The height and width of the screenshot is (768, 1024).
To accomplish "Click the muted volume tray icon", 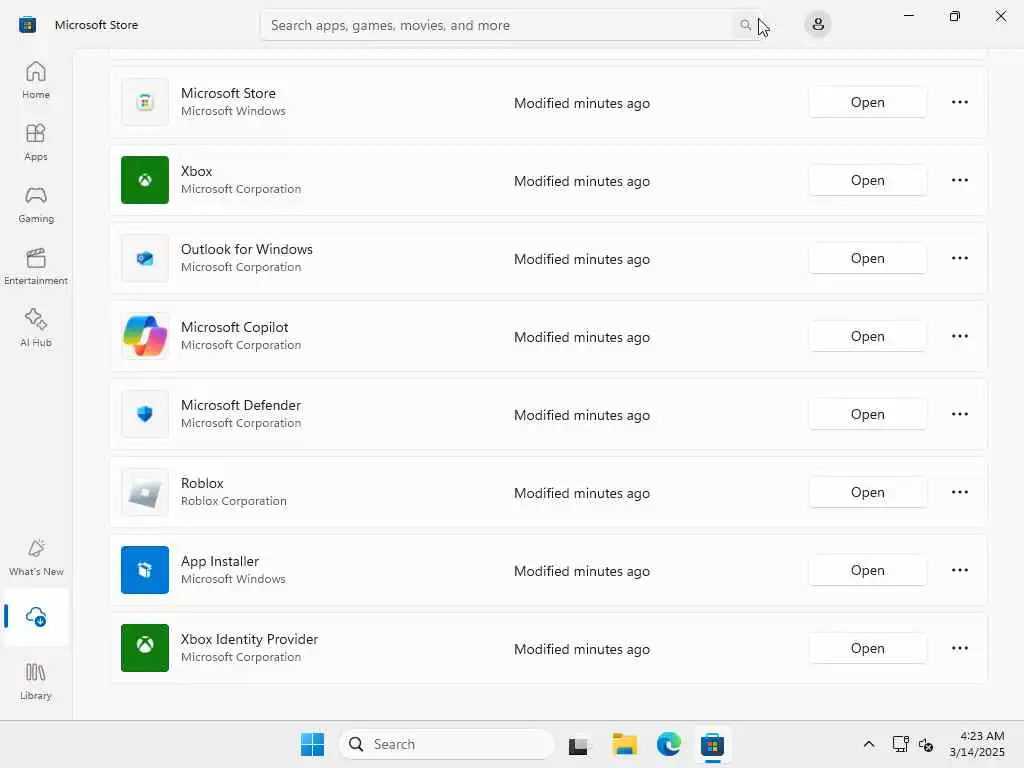I will tap(926, 744).
